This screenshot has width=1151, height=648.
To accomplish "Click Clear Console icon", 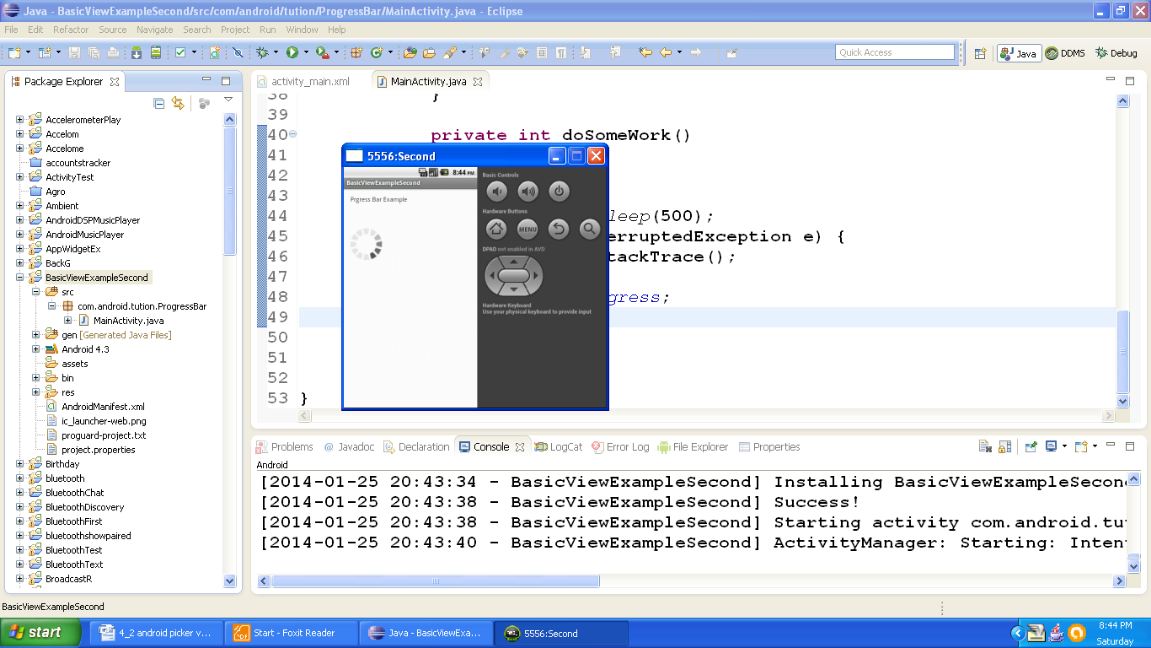I will [x=985, y=446].
